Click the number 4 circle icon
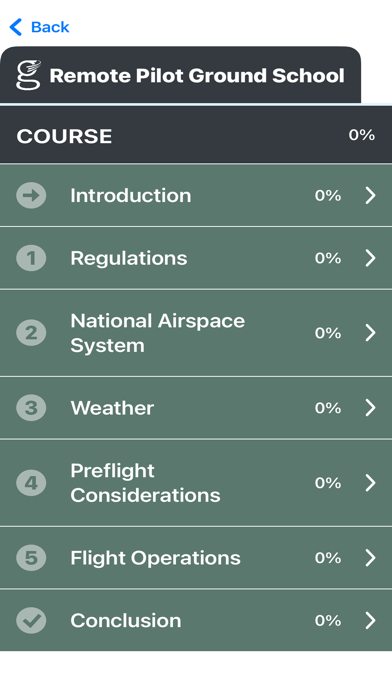 tap(31, 482)
